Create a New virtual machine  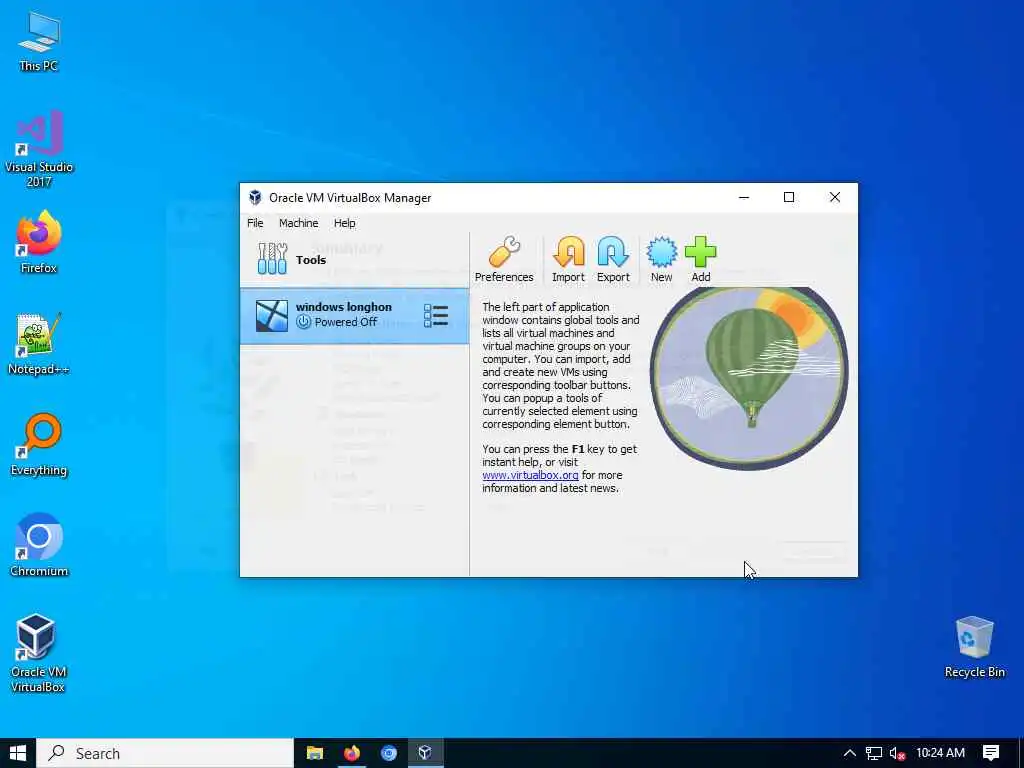[x=662, y=259]
